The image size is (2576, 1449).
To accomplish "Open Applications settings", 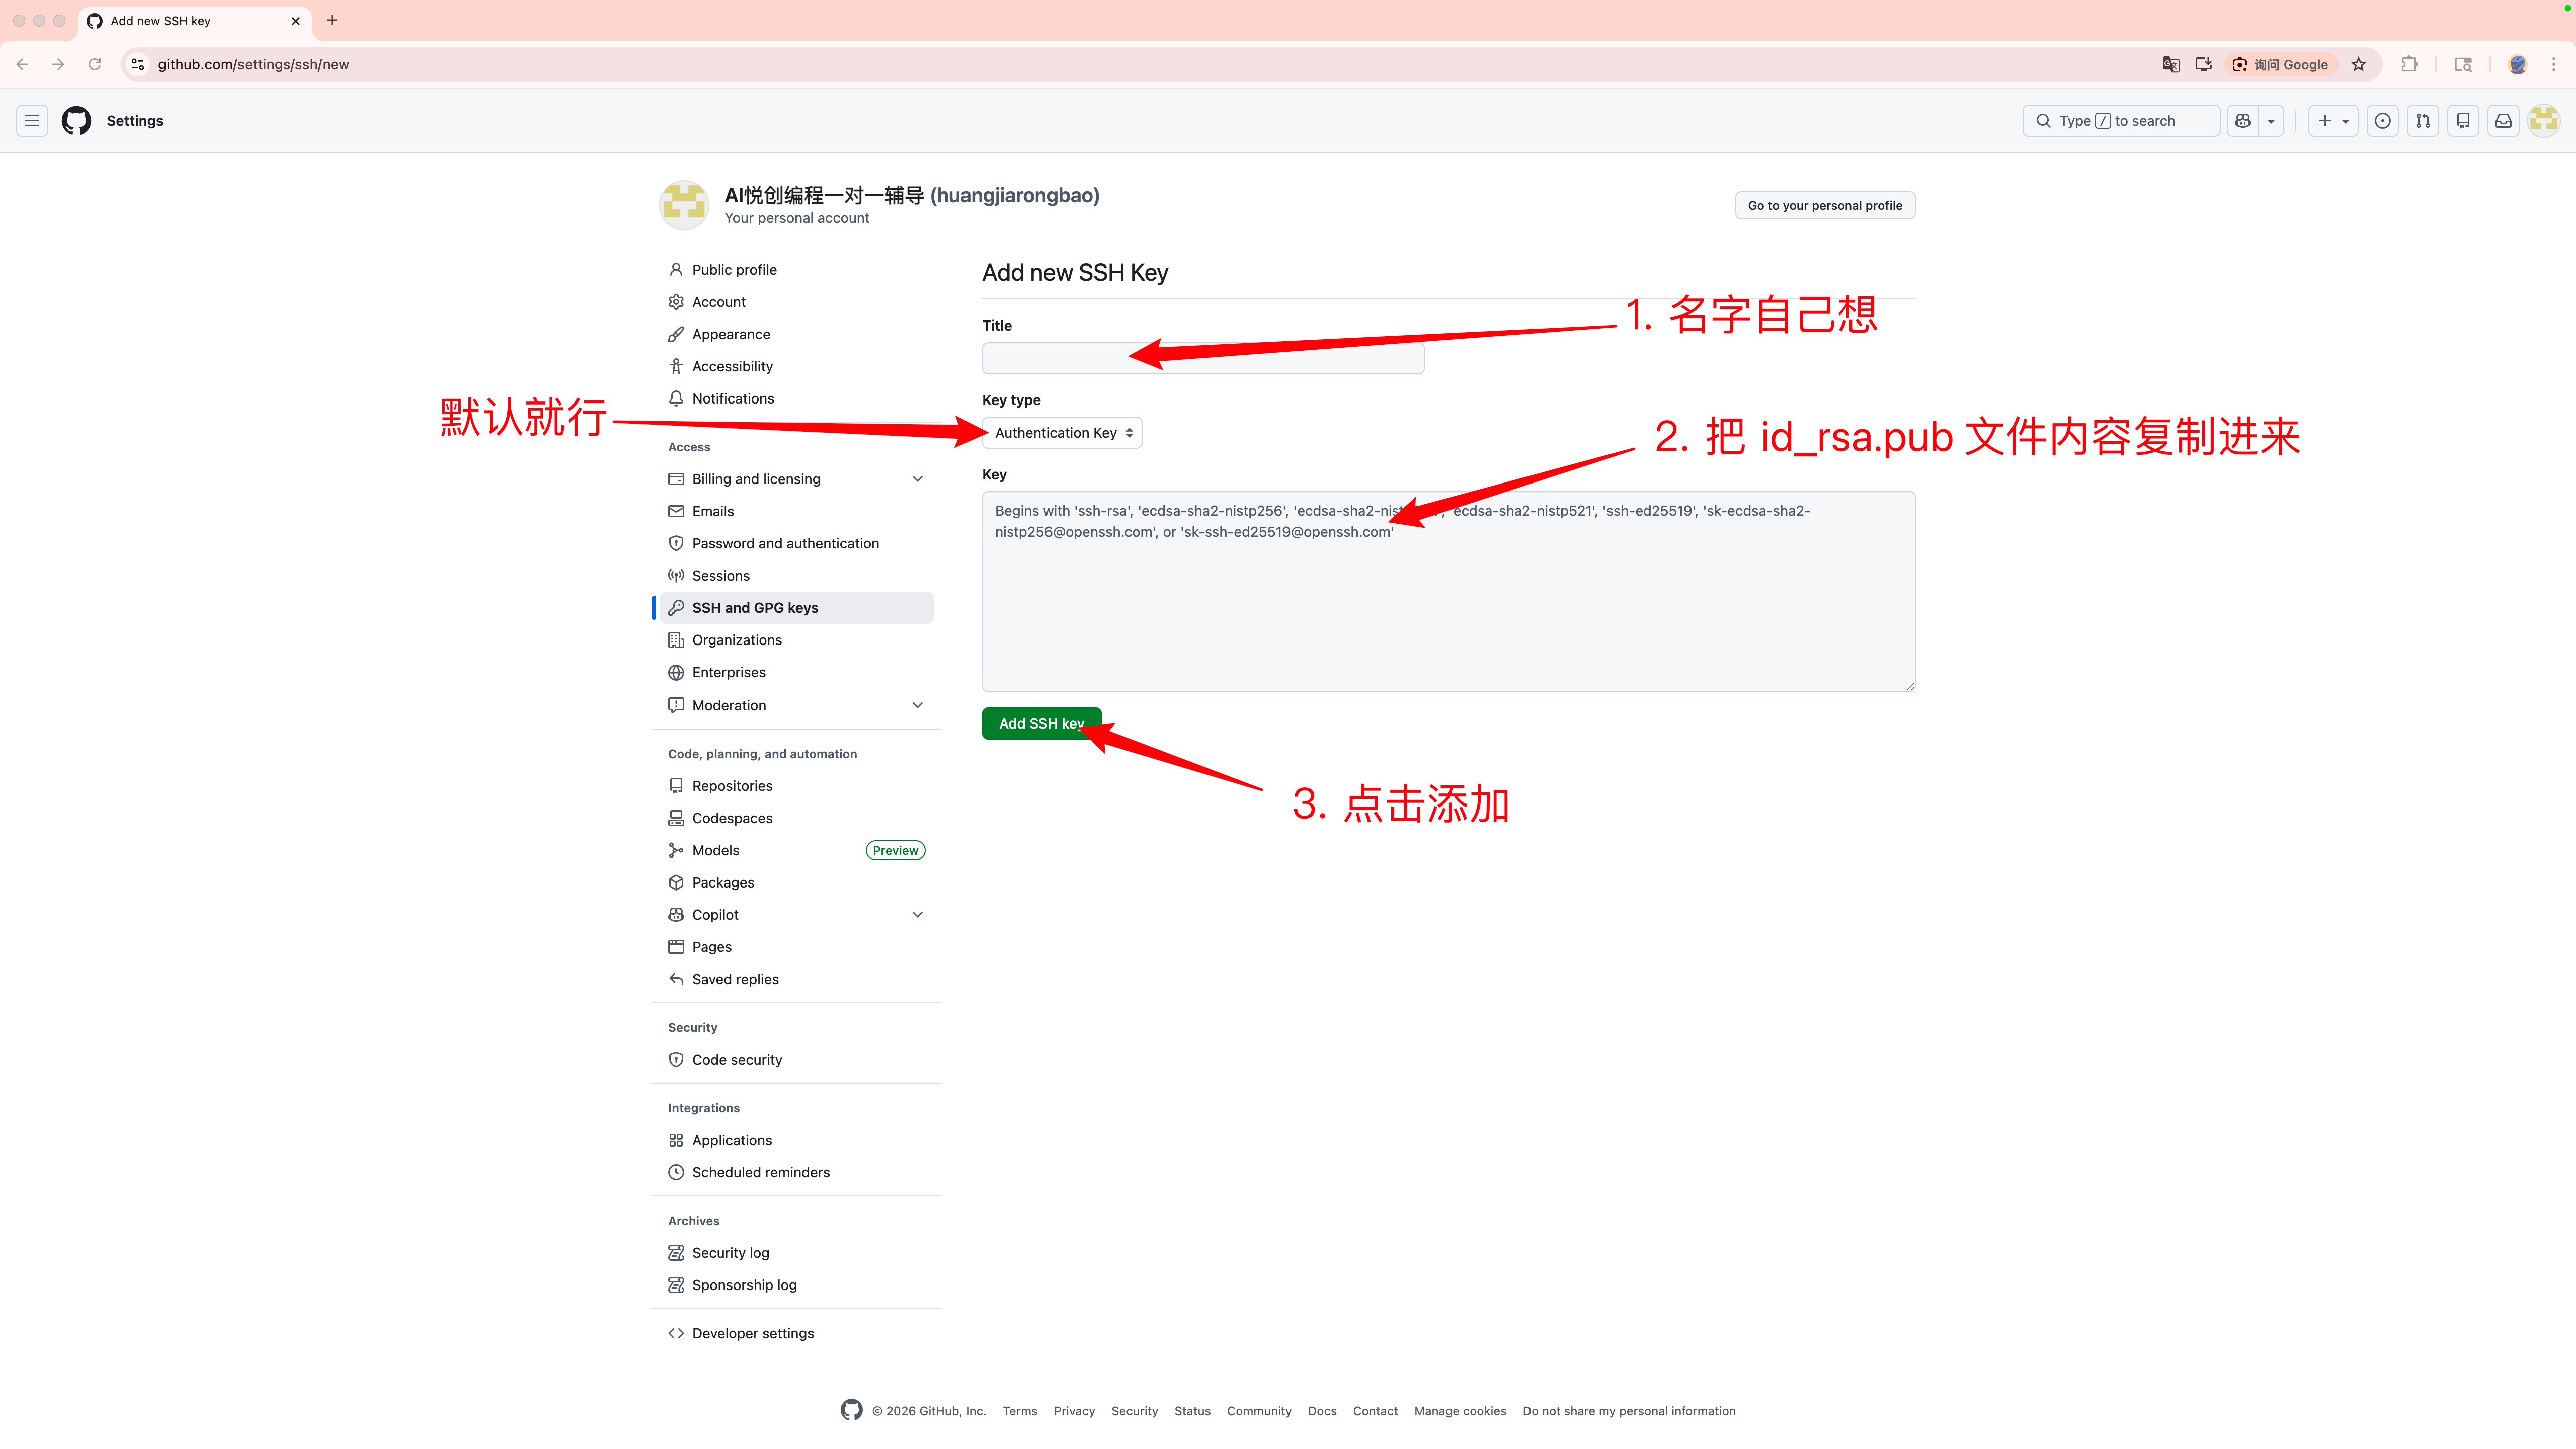I will pyautogui.click(x=796, y=1140).
